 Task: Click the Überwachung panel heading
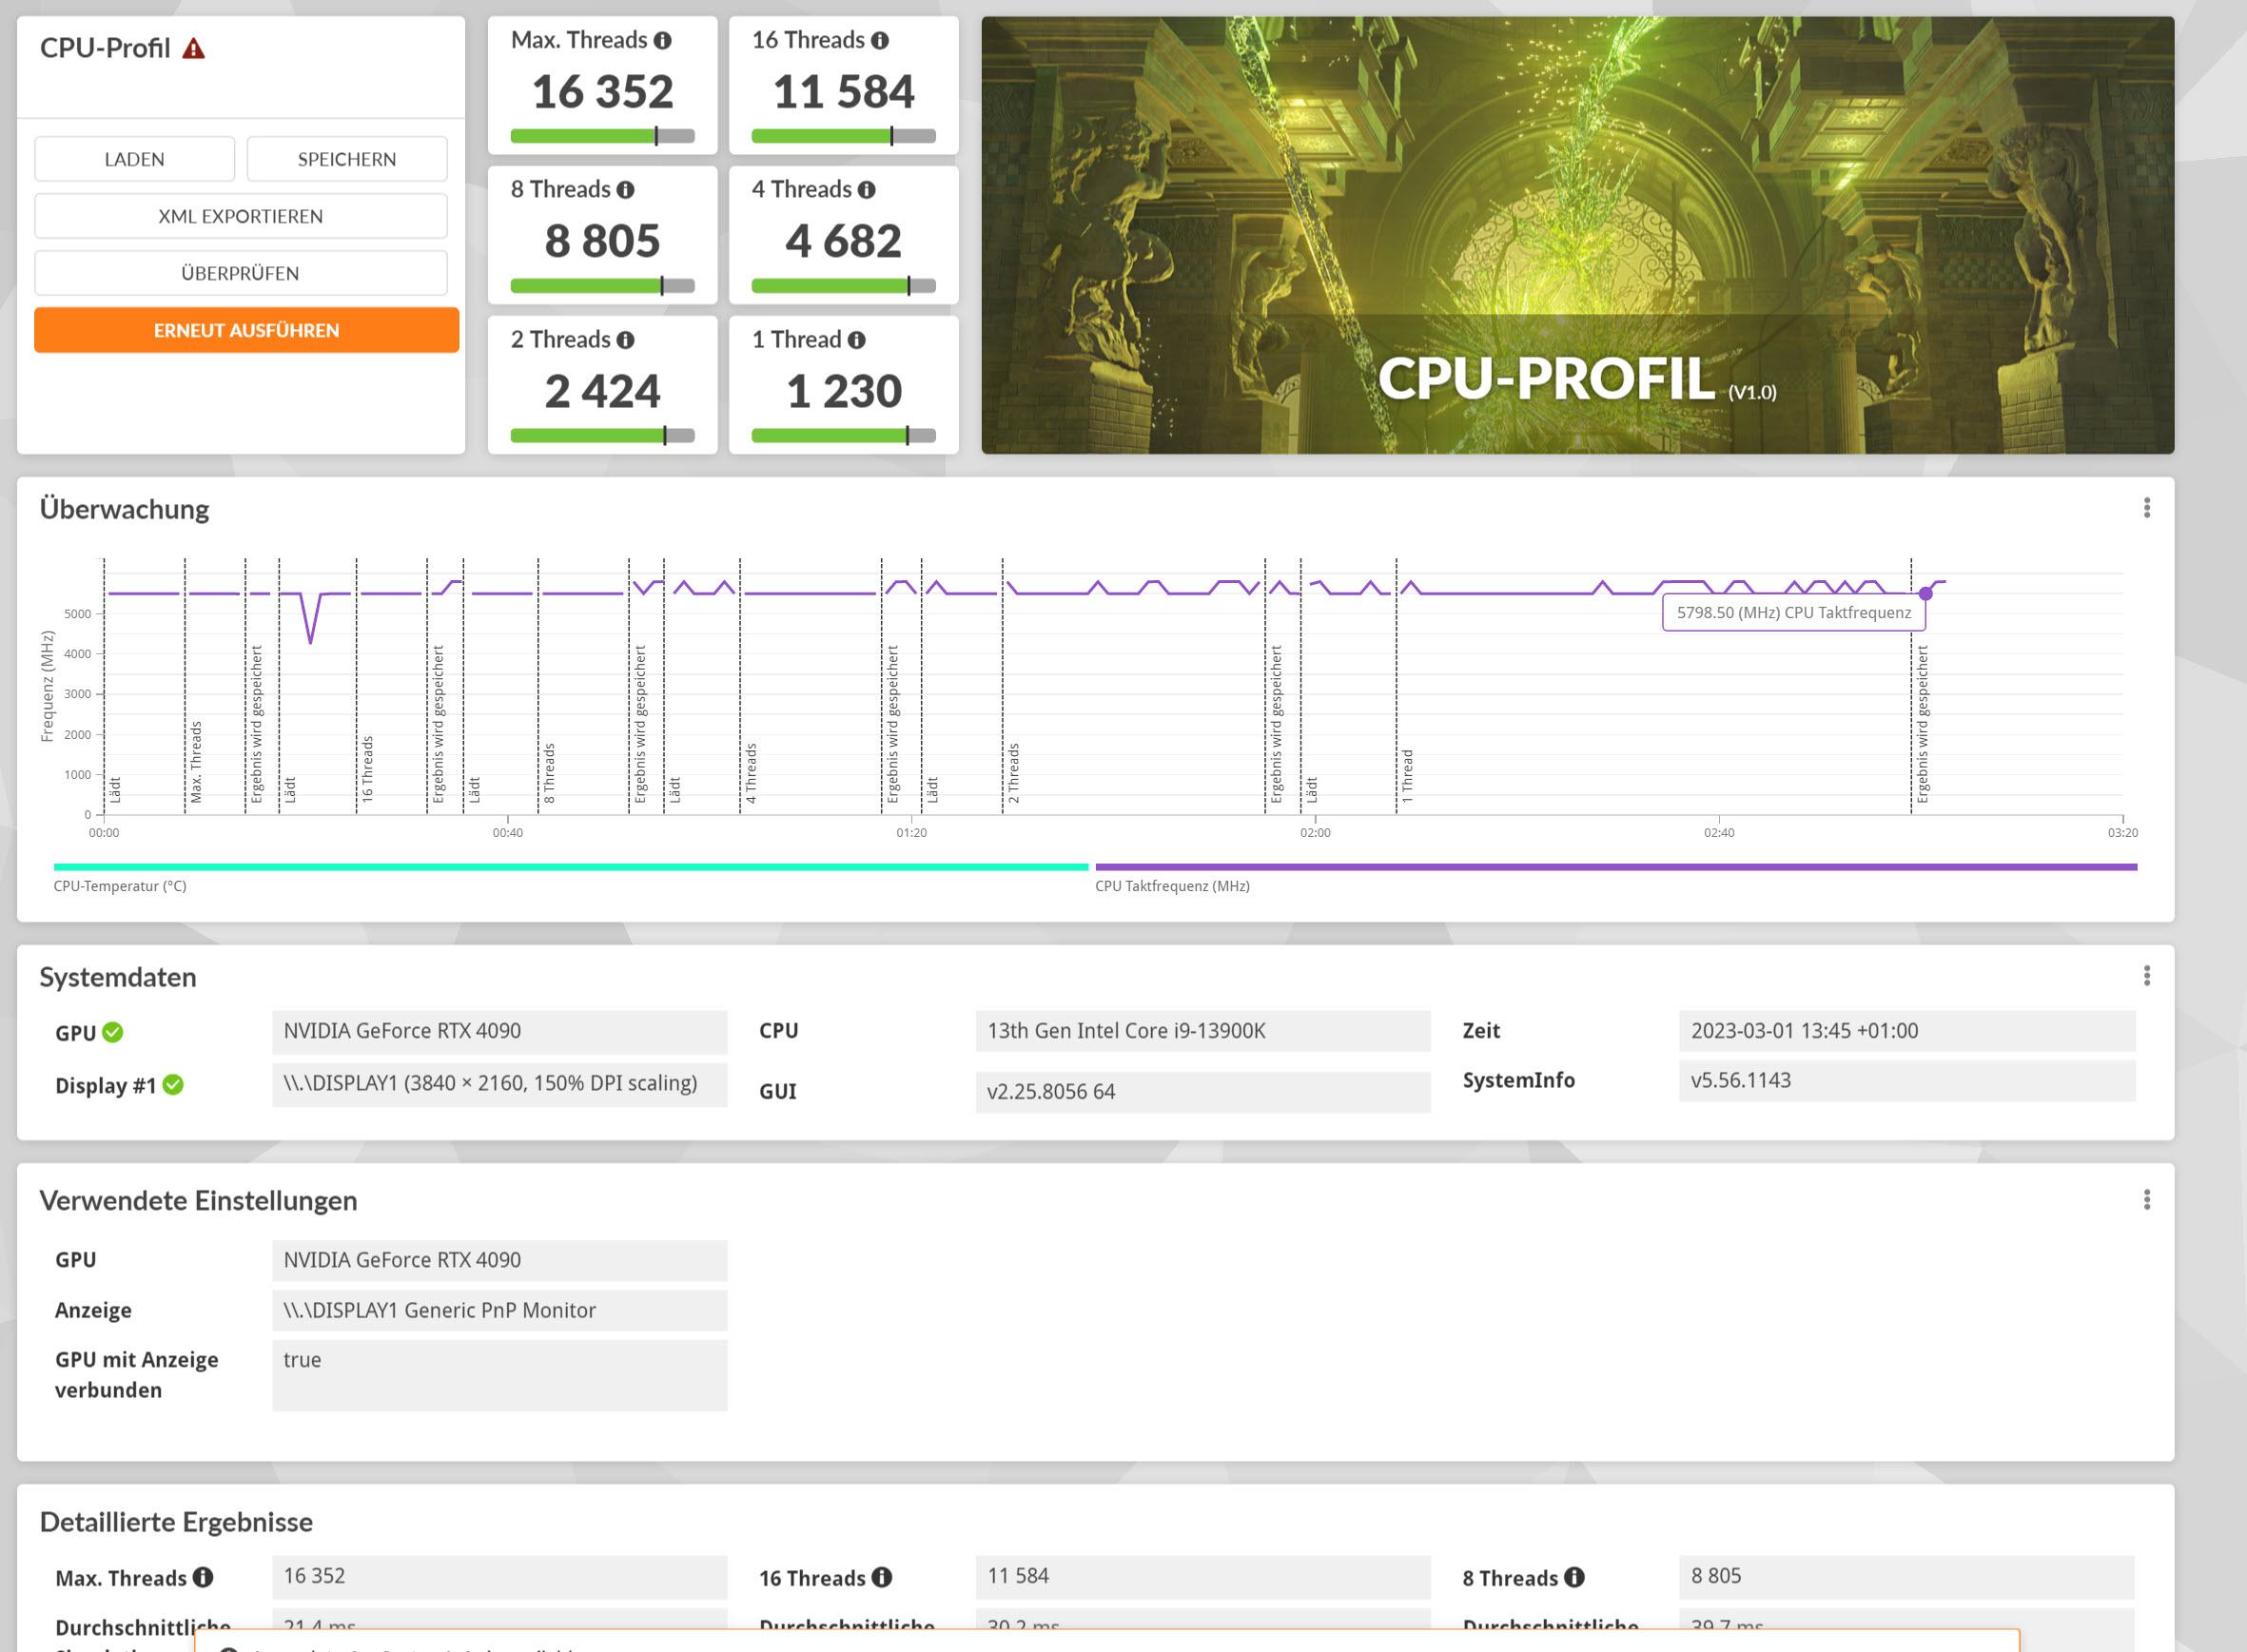coord(124,509)
